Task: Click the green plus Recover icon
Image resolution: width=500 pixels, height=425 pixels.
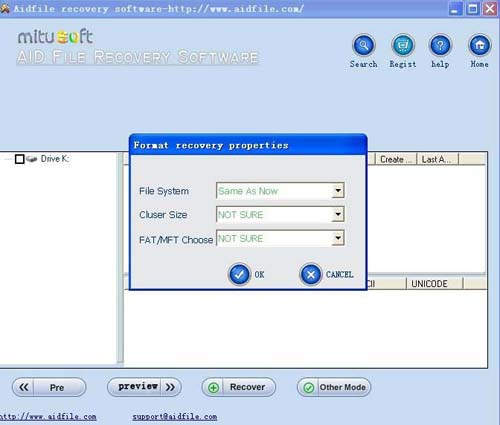Action: (x=213, y=387)
